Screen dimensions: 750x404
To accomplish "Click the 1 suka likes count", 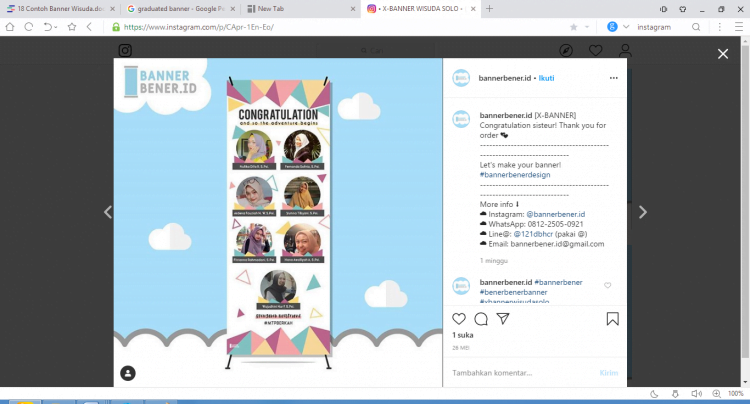I will (463, 335).
